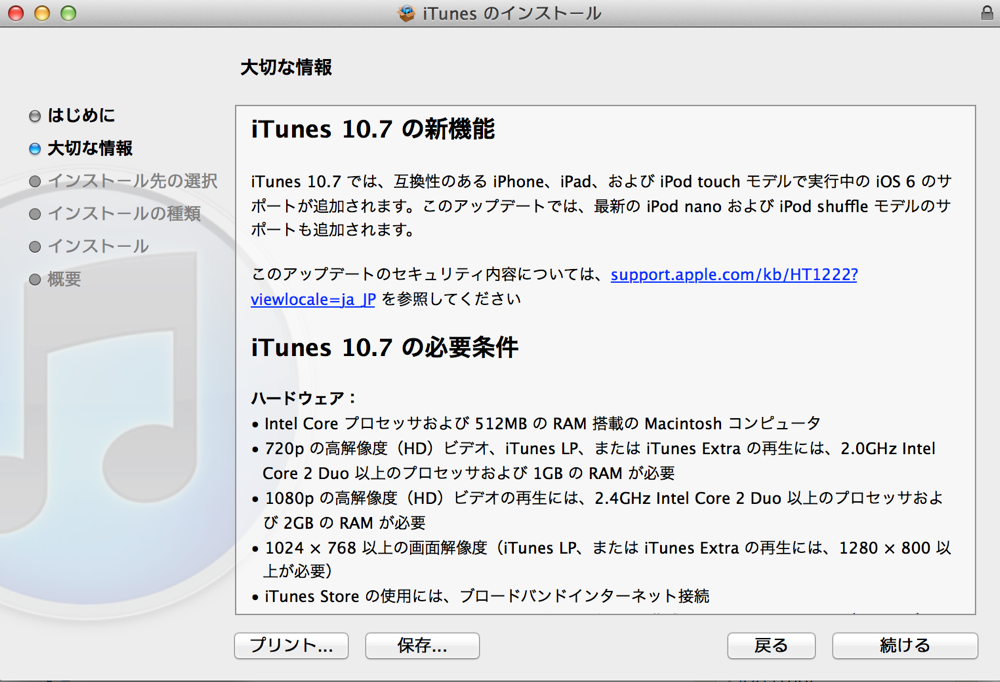
Task: Click the lock icon in the title bar
Action: coord(987,13)
